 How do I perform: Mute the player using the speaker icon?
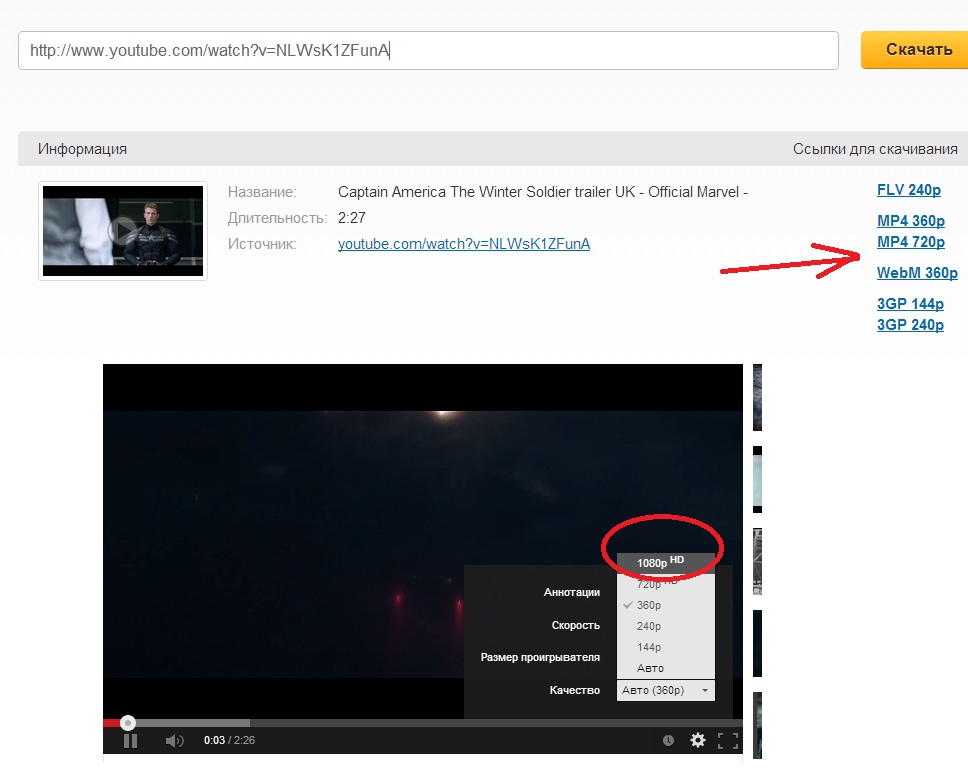pos(174,741)
